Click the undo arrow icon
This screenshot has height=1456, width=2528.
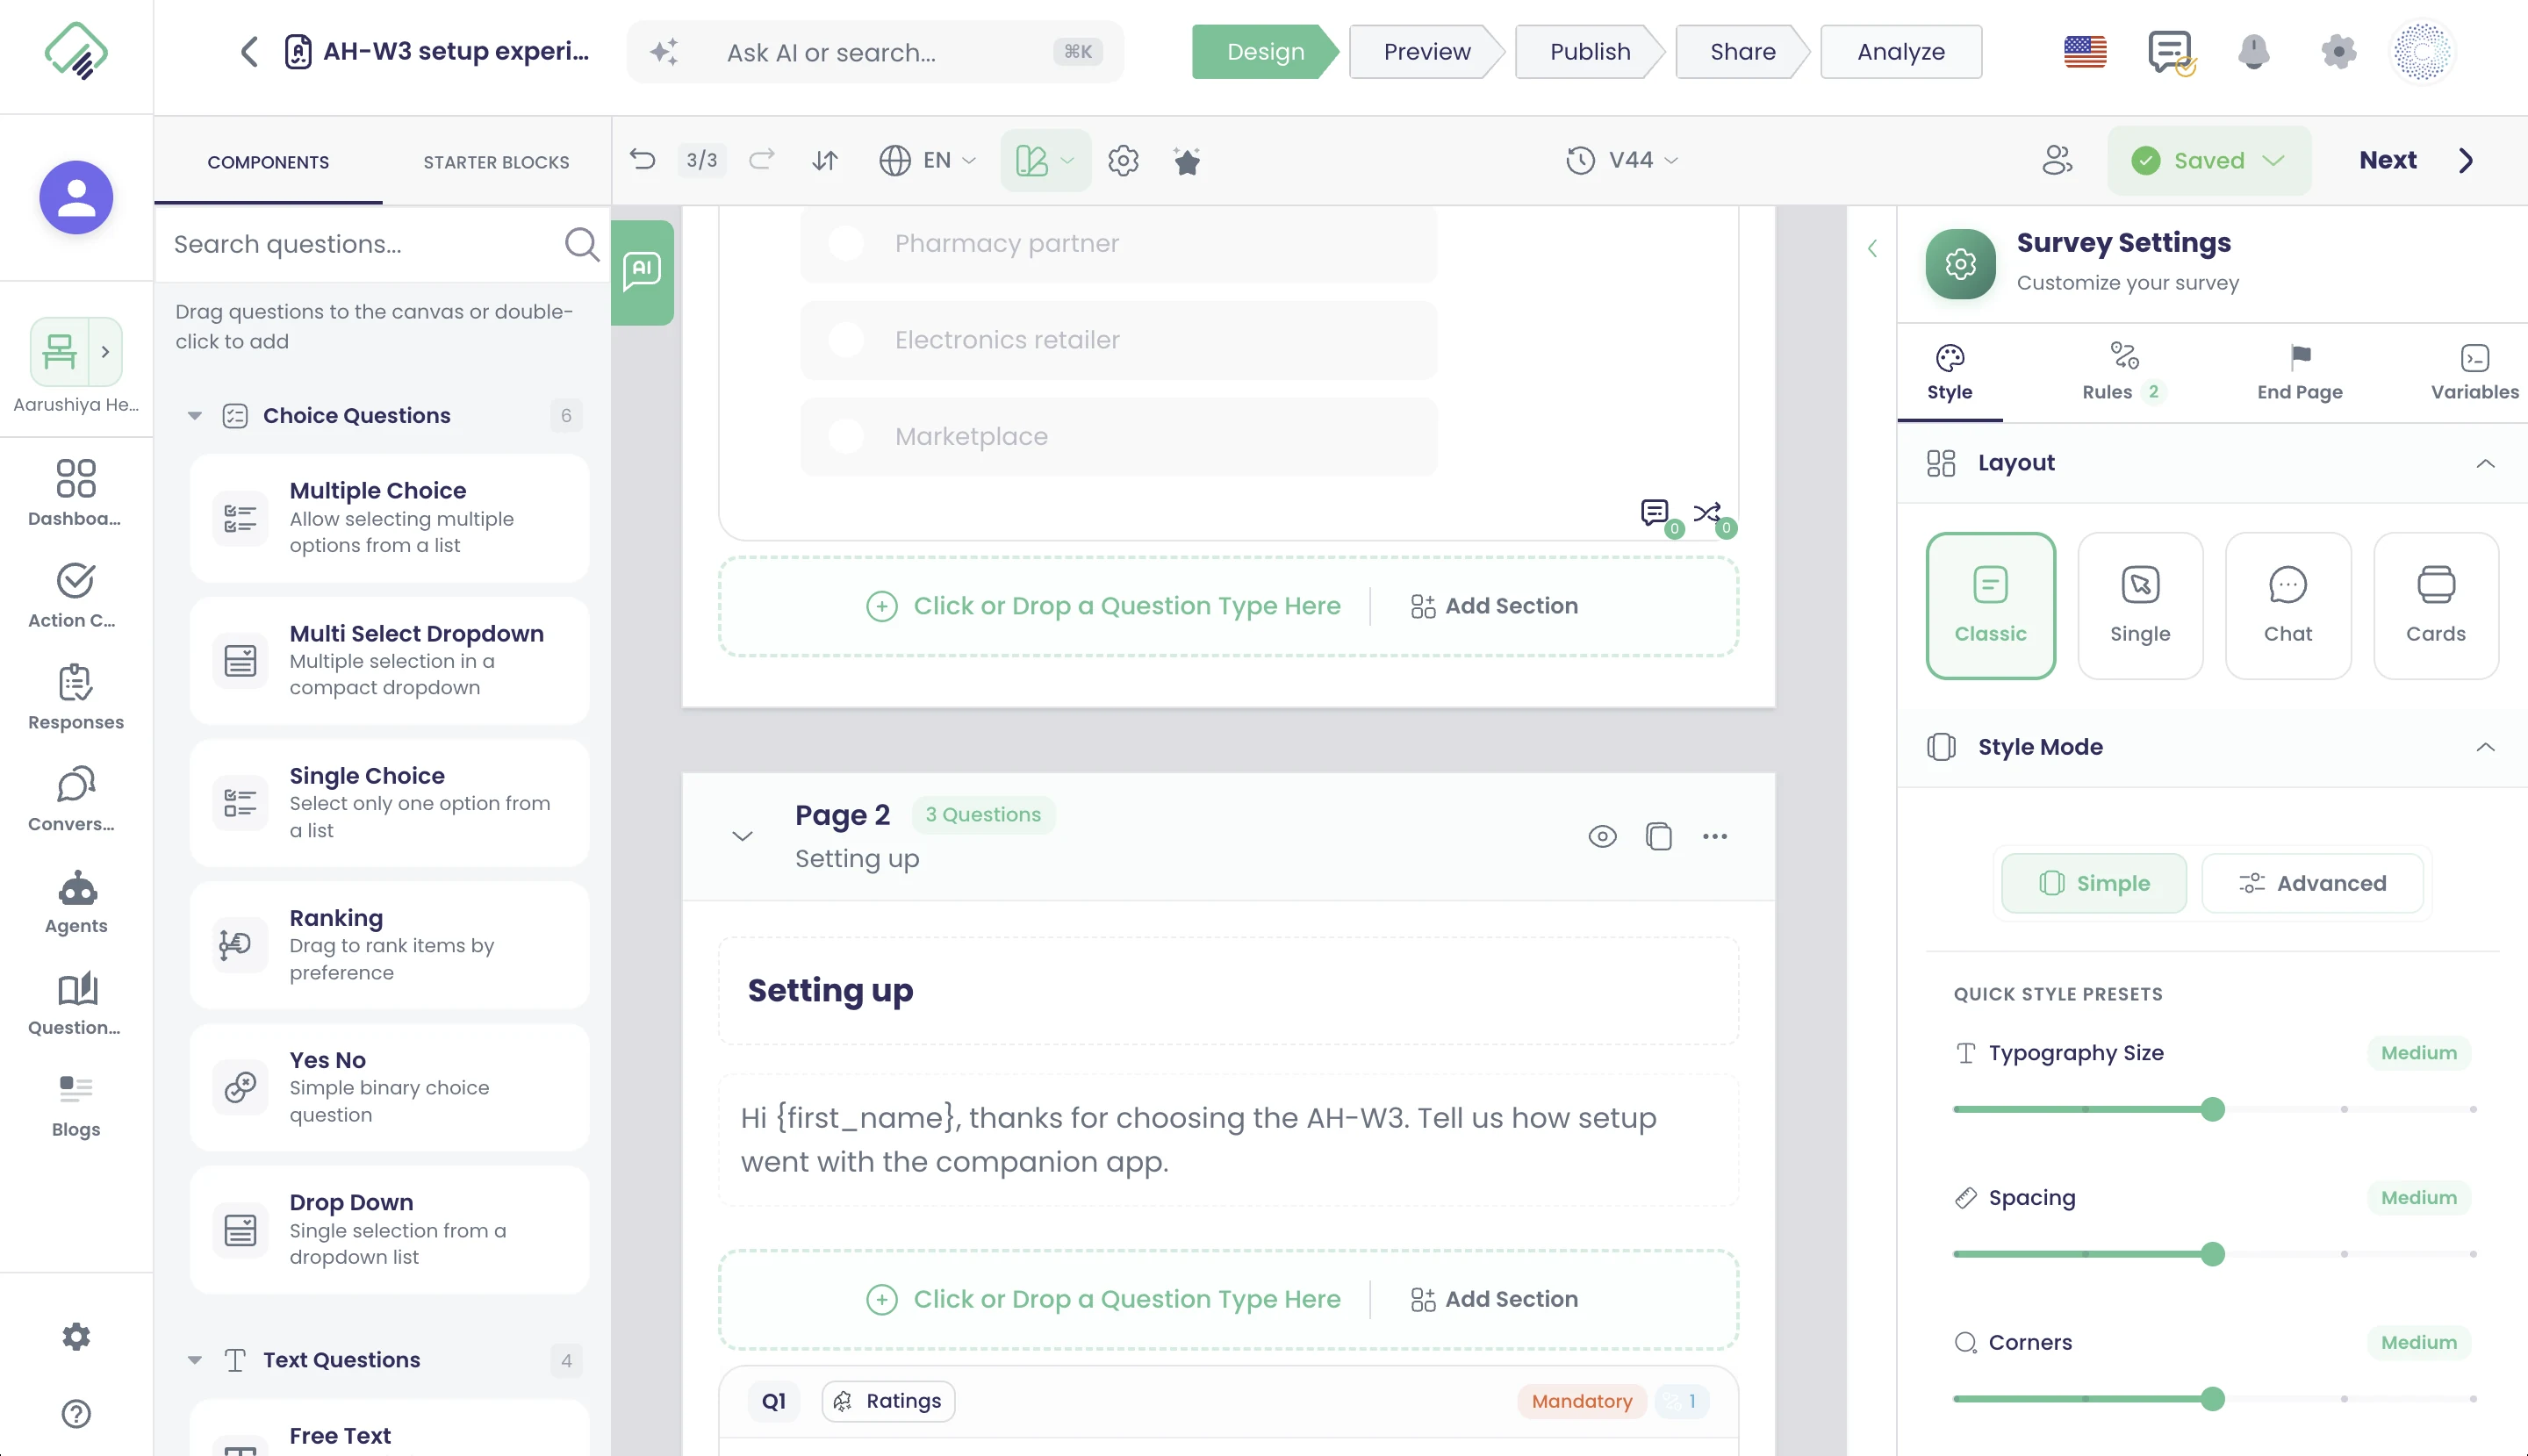click(642, 160)
